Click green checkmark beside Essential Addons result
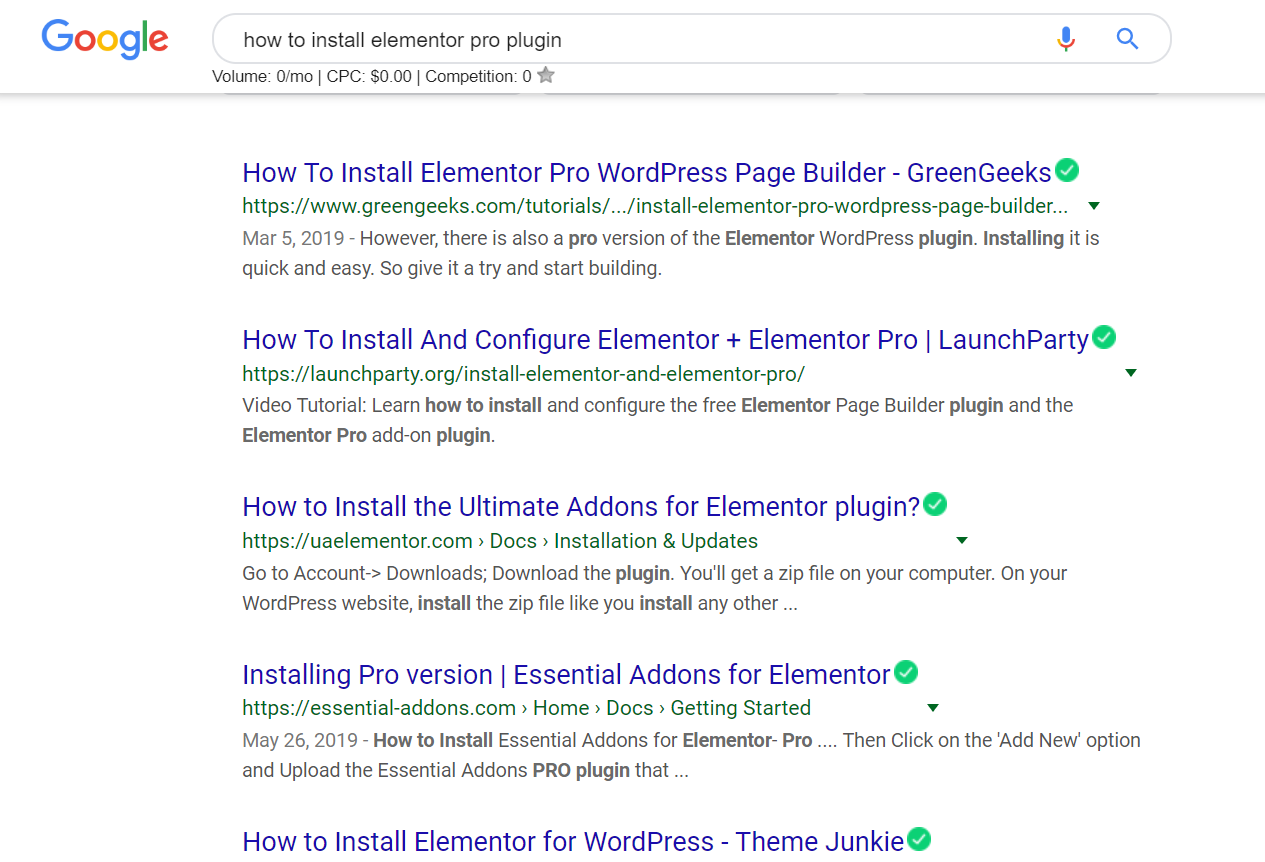This screenshot has height=862, width=1265. tap(906, 672)
